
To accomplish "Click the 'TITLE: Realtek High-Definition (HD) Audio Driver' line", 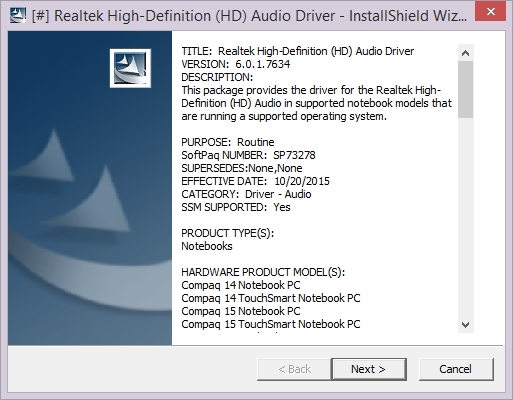I will pos(298,51).
